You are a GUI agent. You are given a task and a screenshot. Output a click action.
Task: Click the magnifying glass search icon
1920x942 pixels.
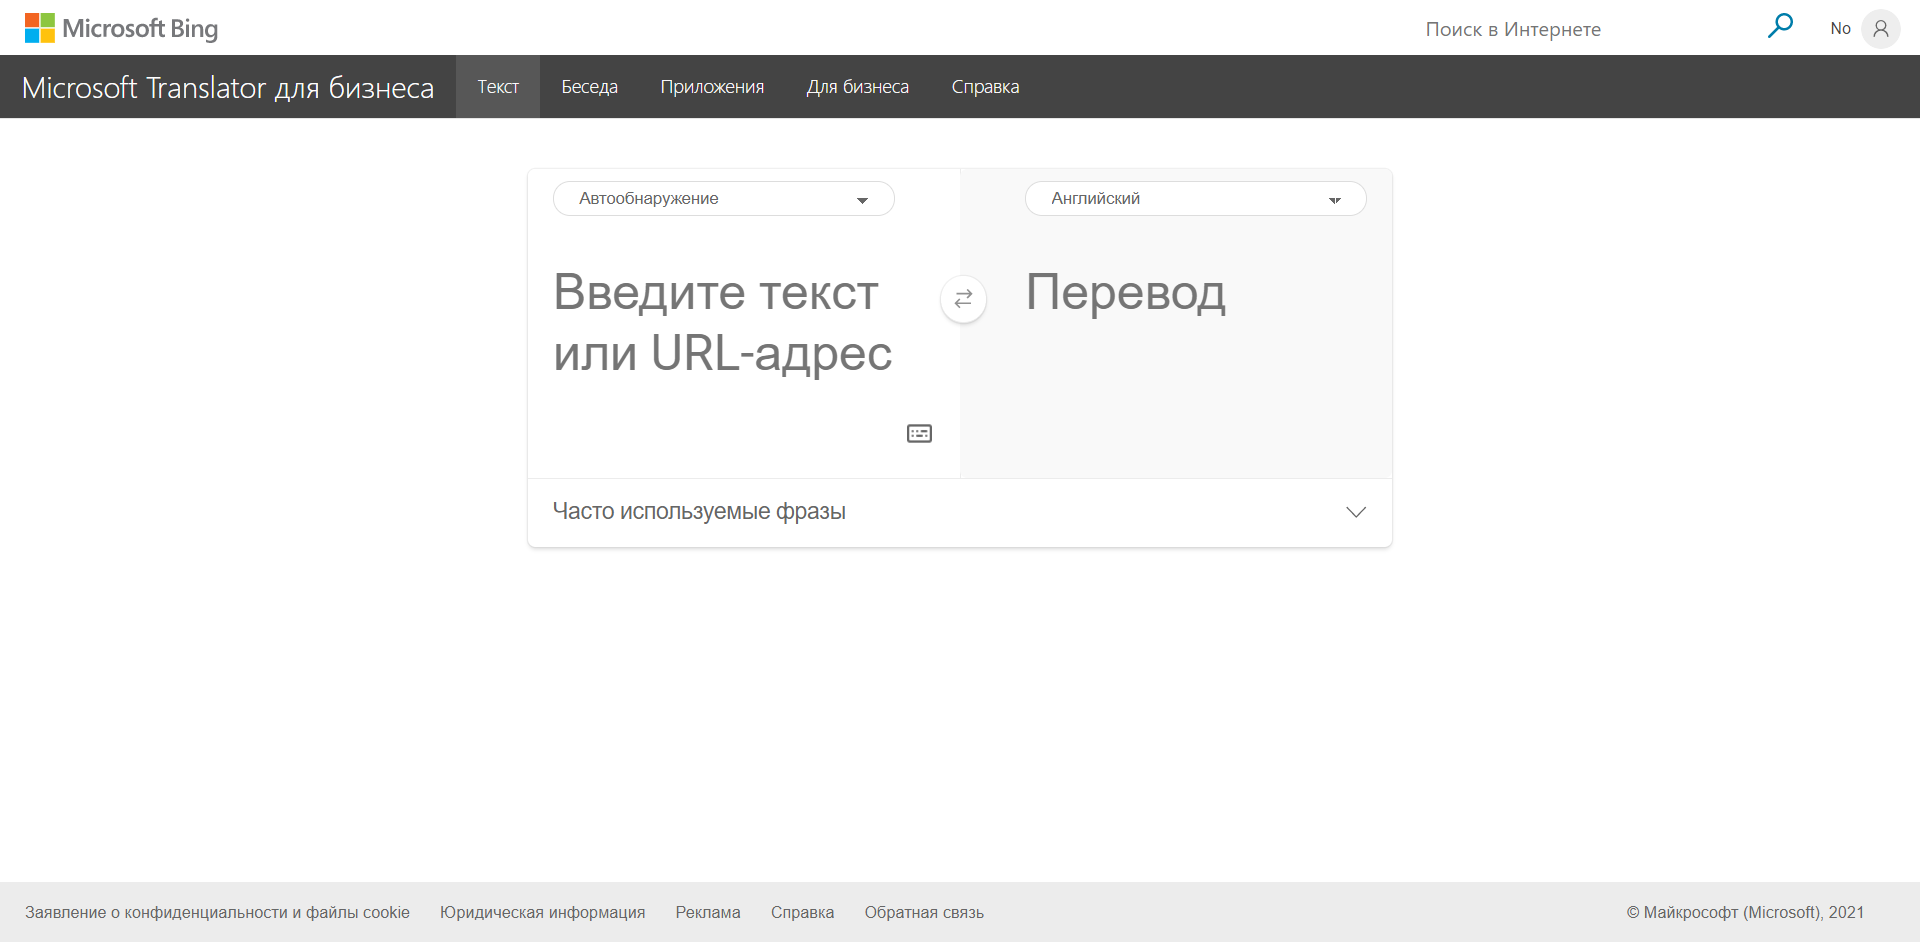point(1780,27)
